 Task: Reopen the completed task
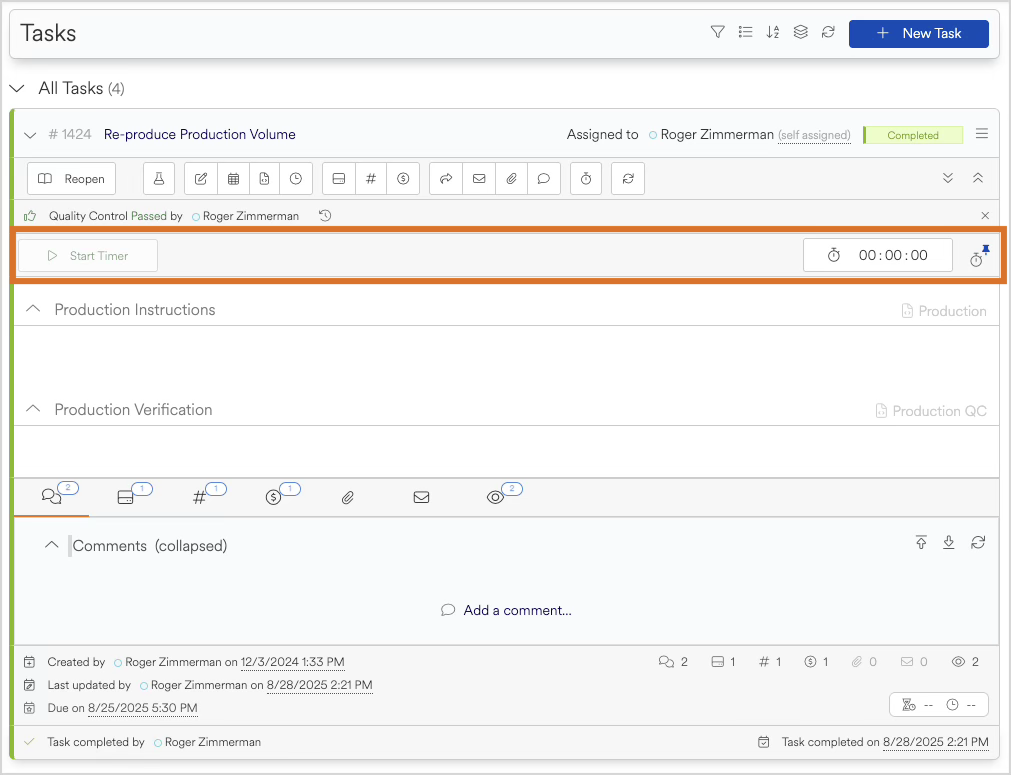pos(72,179)
